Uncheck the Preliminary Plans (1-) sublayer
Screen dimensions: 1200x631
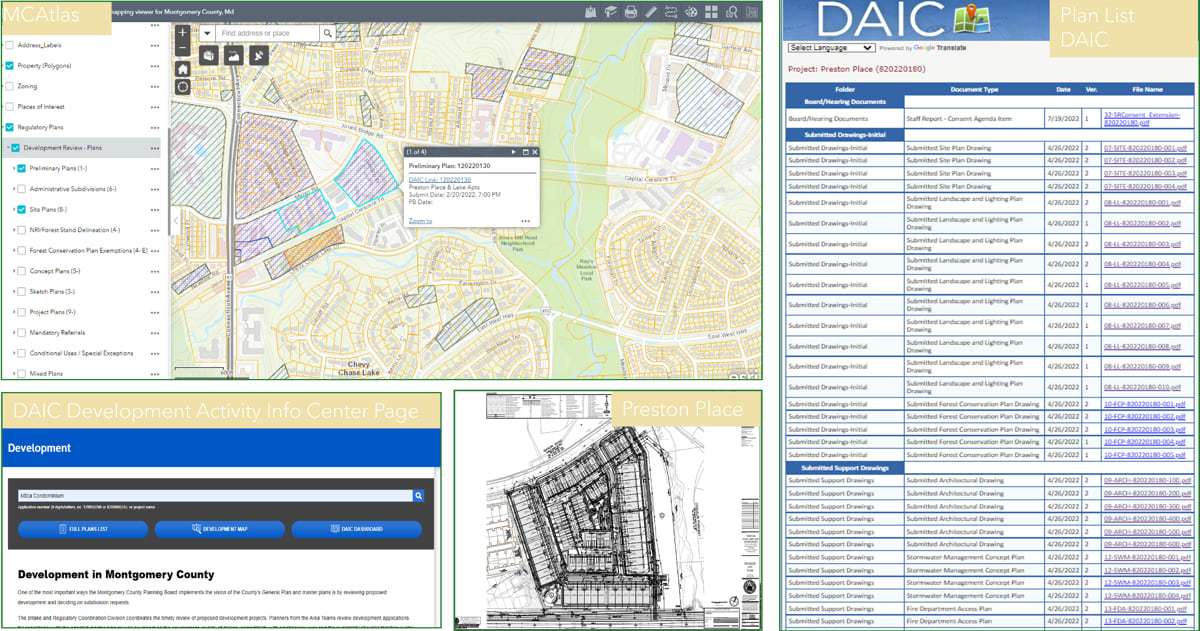tap(22, 168)
